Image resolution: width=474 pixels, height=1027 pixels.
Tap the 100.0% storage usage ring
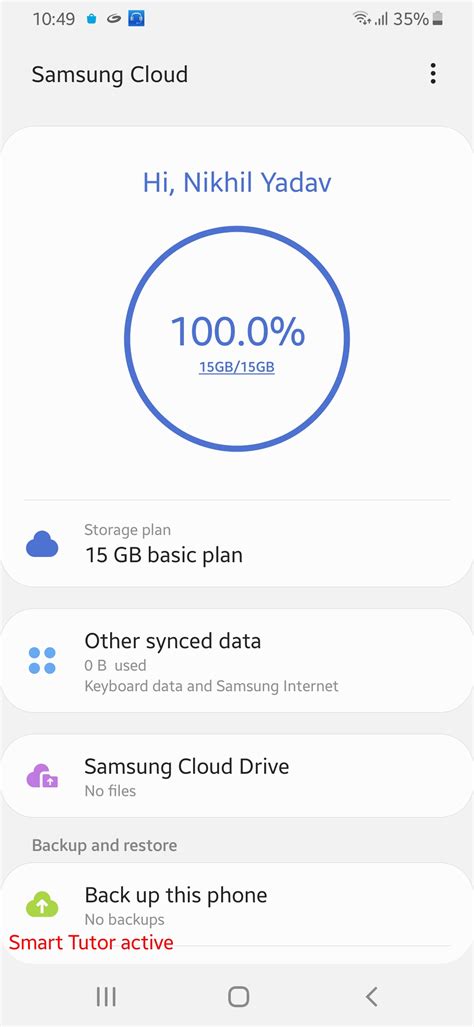pos(237,339)
